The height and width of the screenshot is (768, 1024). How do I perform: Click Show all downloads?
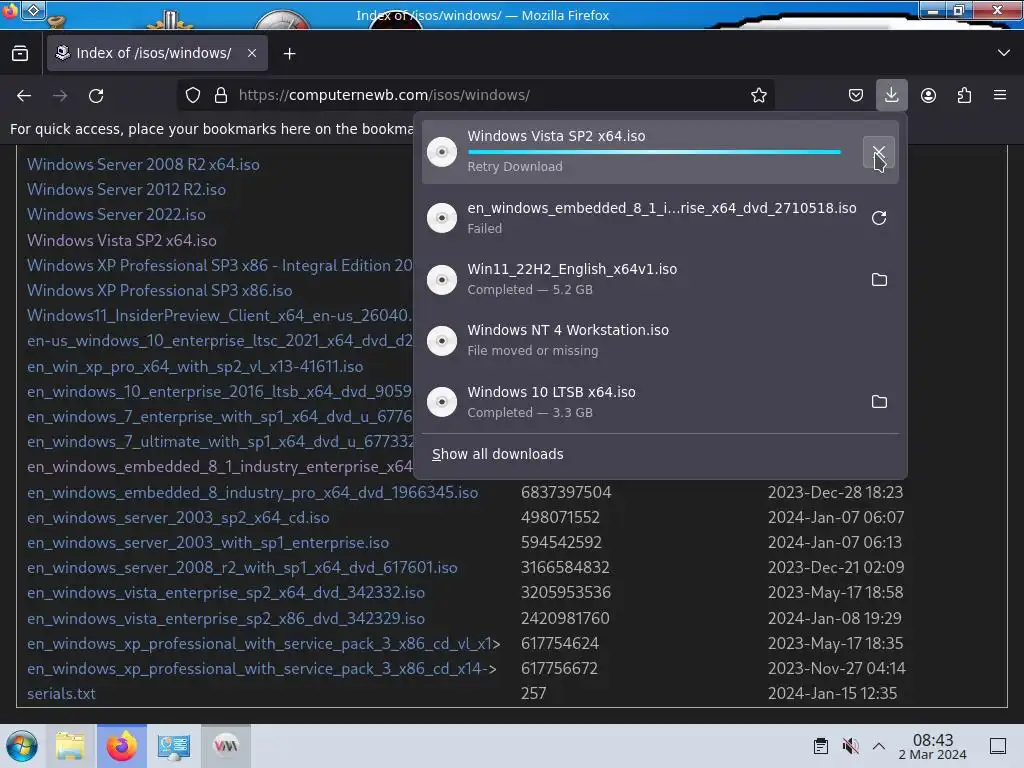pyautogui.click(x=498, y=454)
